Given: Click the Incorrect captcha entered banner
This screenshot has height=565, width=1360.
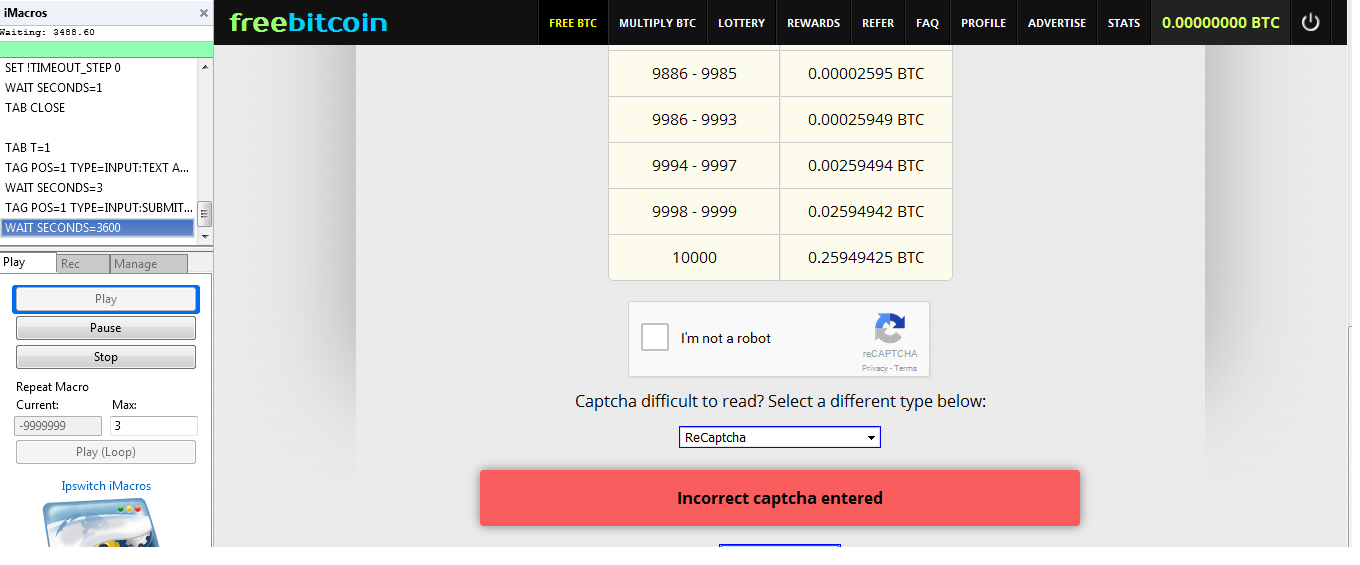Looking at the screenshot, I should point(779,498).
